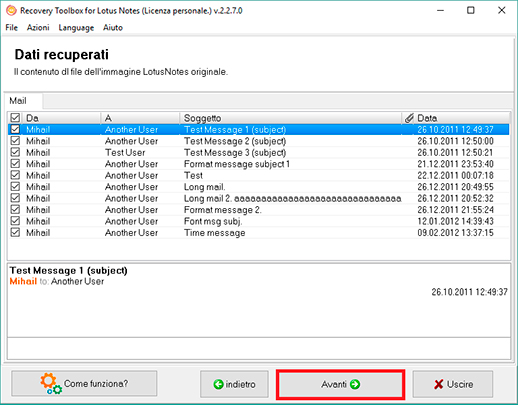
Task: Click the preview pane date 26.10.2011 12:49:37
Action: point(469,292)
